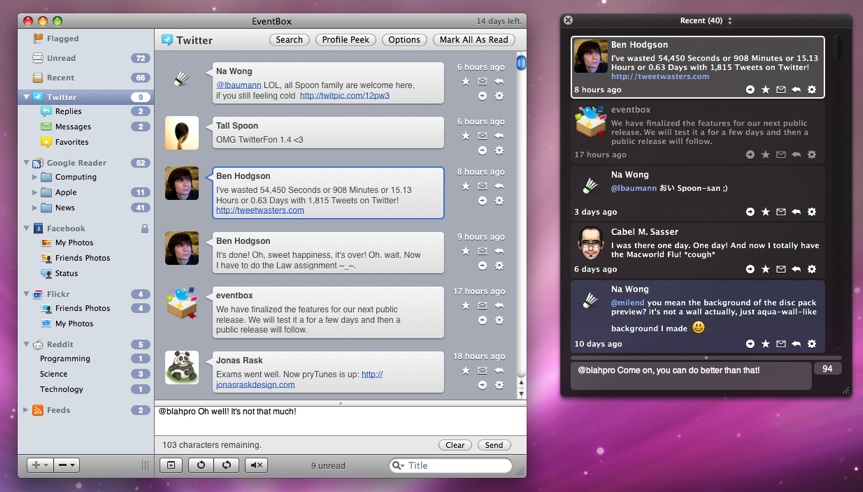863x492 pixels.
Task: Reply to the Tall Spoon tweet
Action: pyautogui.click(x=499, y=136)
